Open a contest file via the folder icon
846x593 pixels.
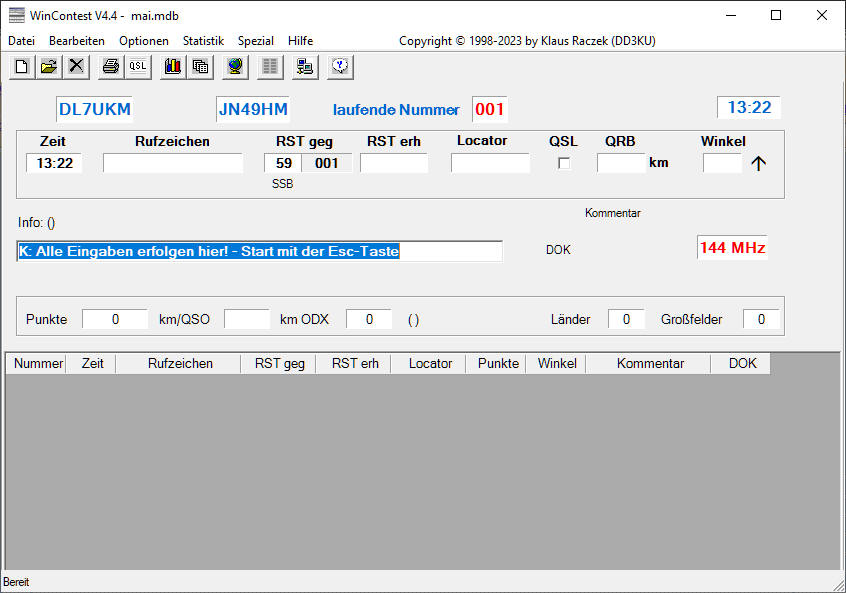(x=49, y=66)
